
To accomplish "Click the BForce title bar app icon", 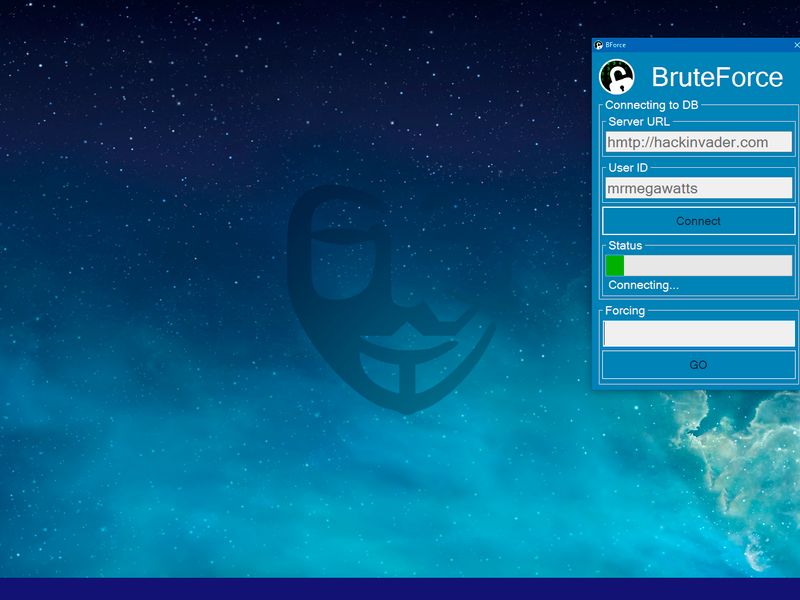I will (598, 45).
